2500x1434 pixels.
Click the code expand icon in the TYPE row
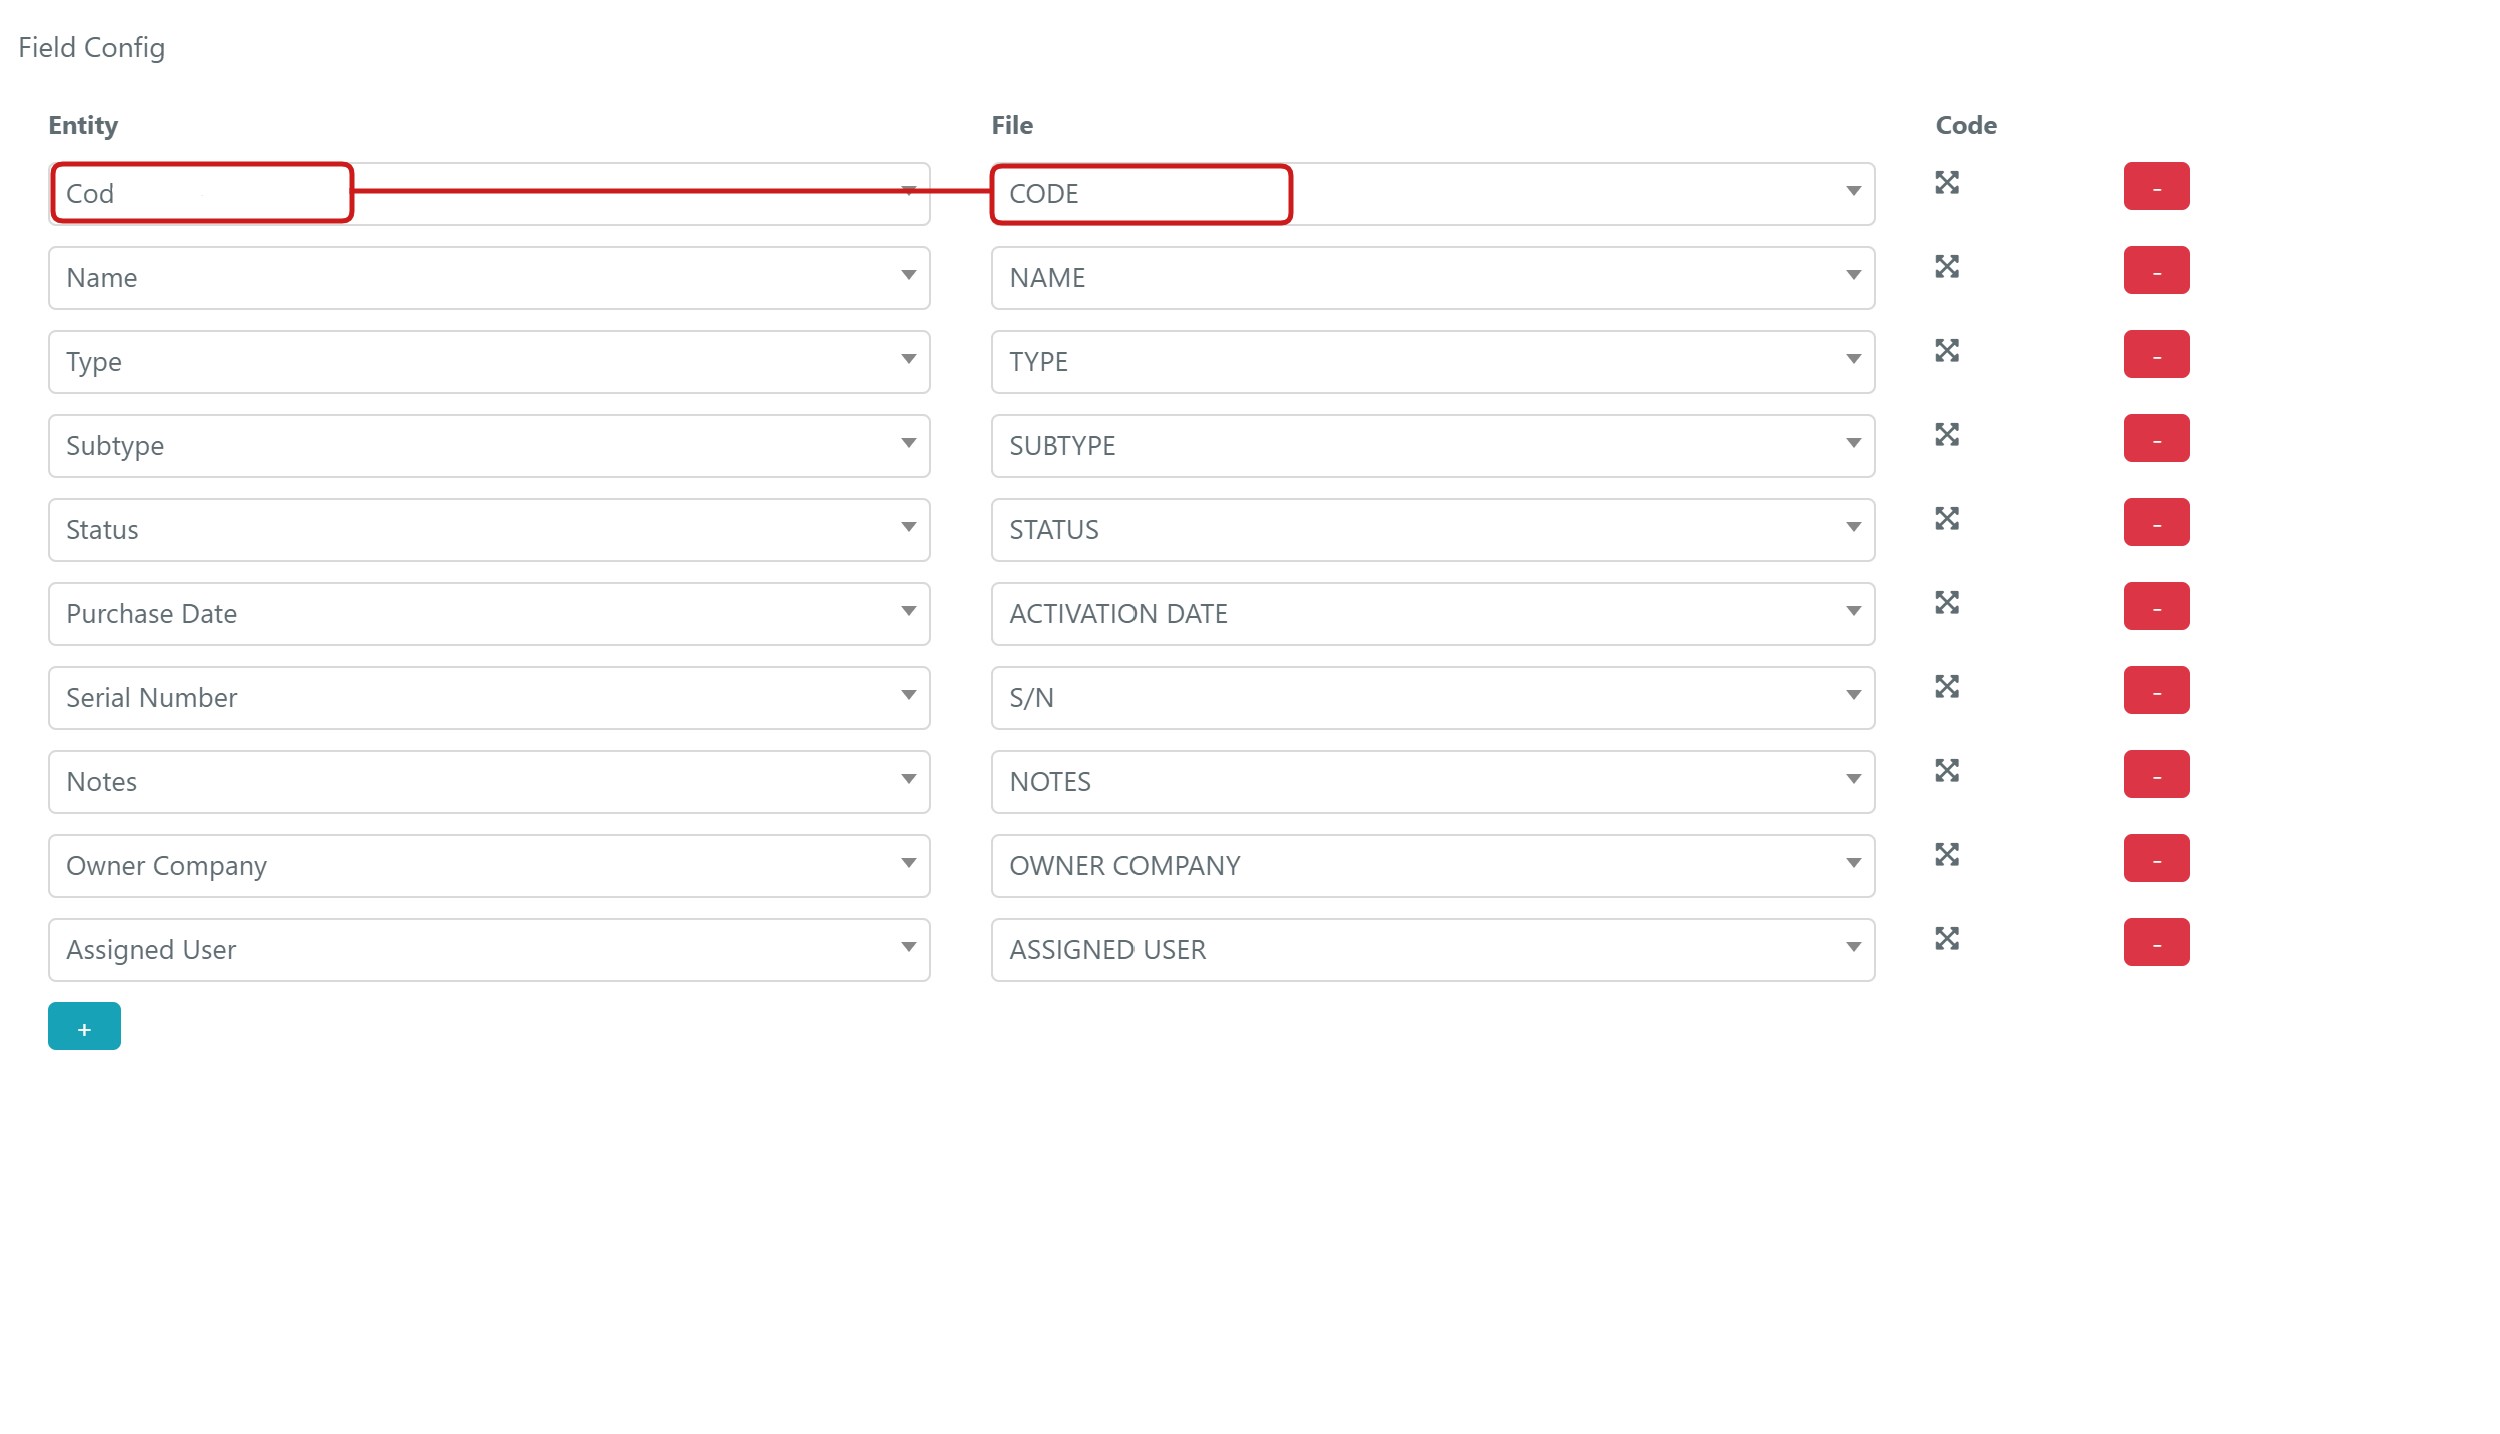click(1946, 351)
